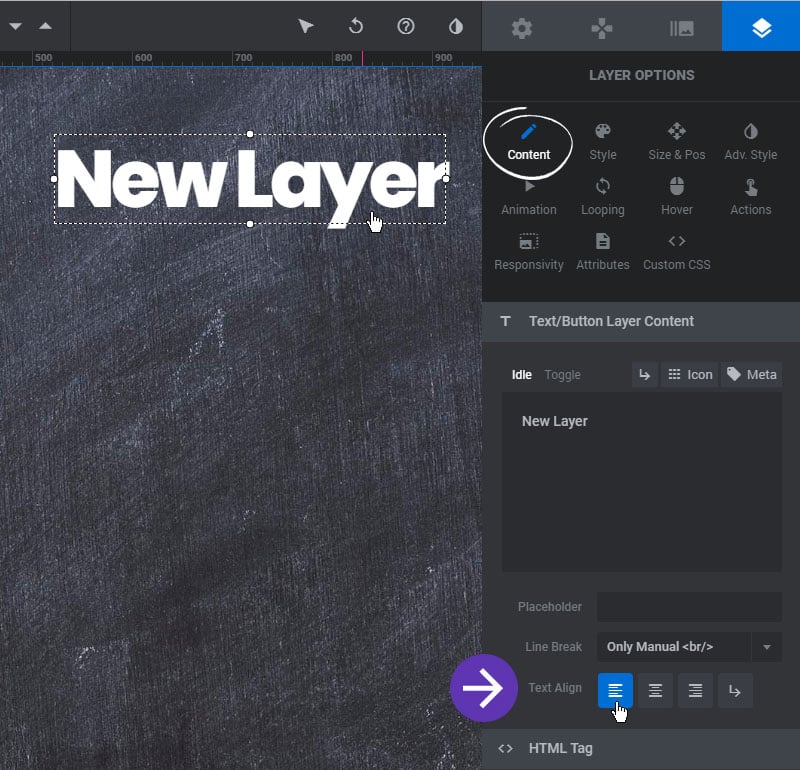This screenshot has width=800, height=770.
Task: Open the Content layer options
Action: pyautogui.click(x=529, y=143)
